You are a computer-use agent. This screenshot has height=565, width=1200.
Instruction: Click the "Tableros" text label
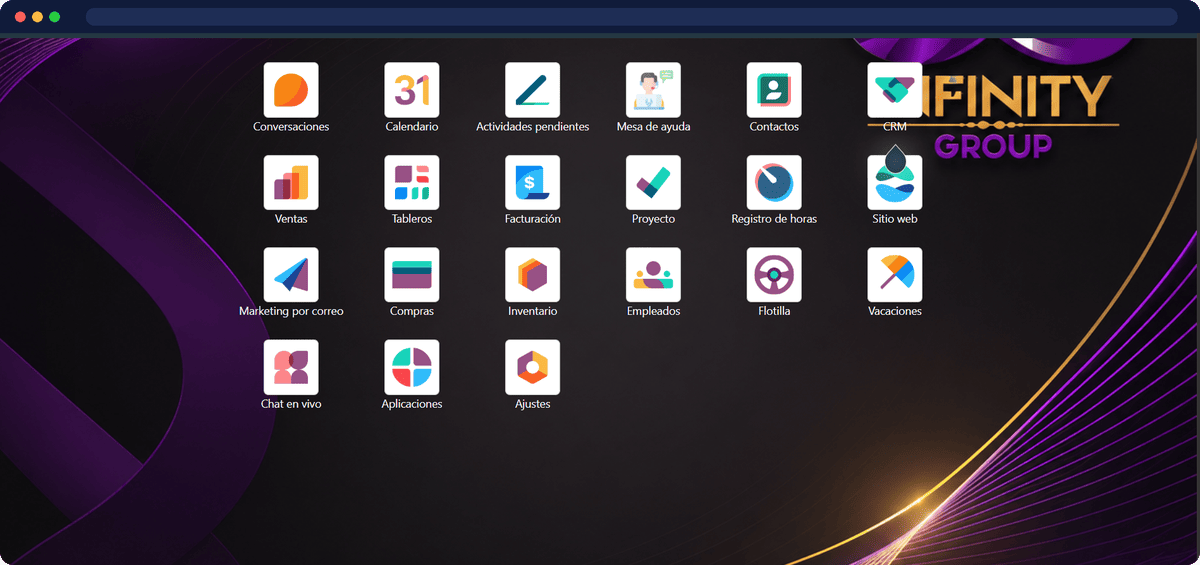(412, 219)
